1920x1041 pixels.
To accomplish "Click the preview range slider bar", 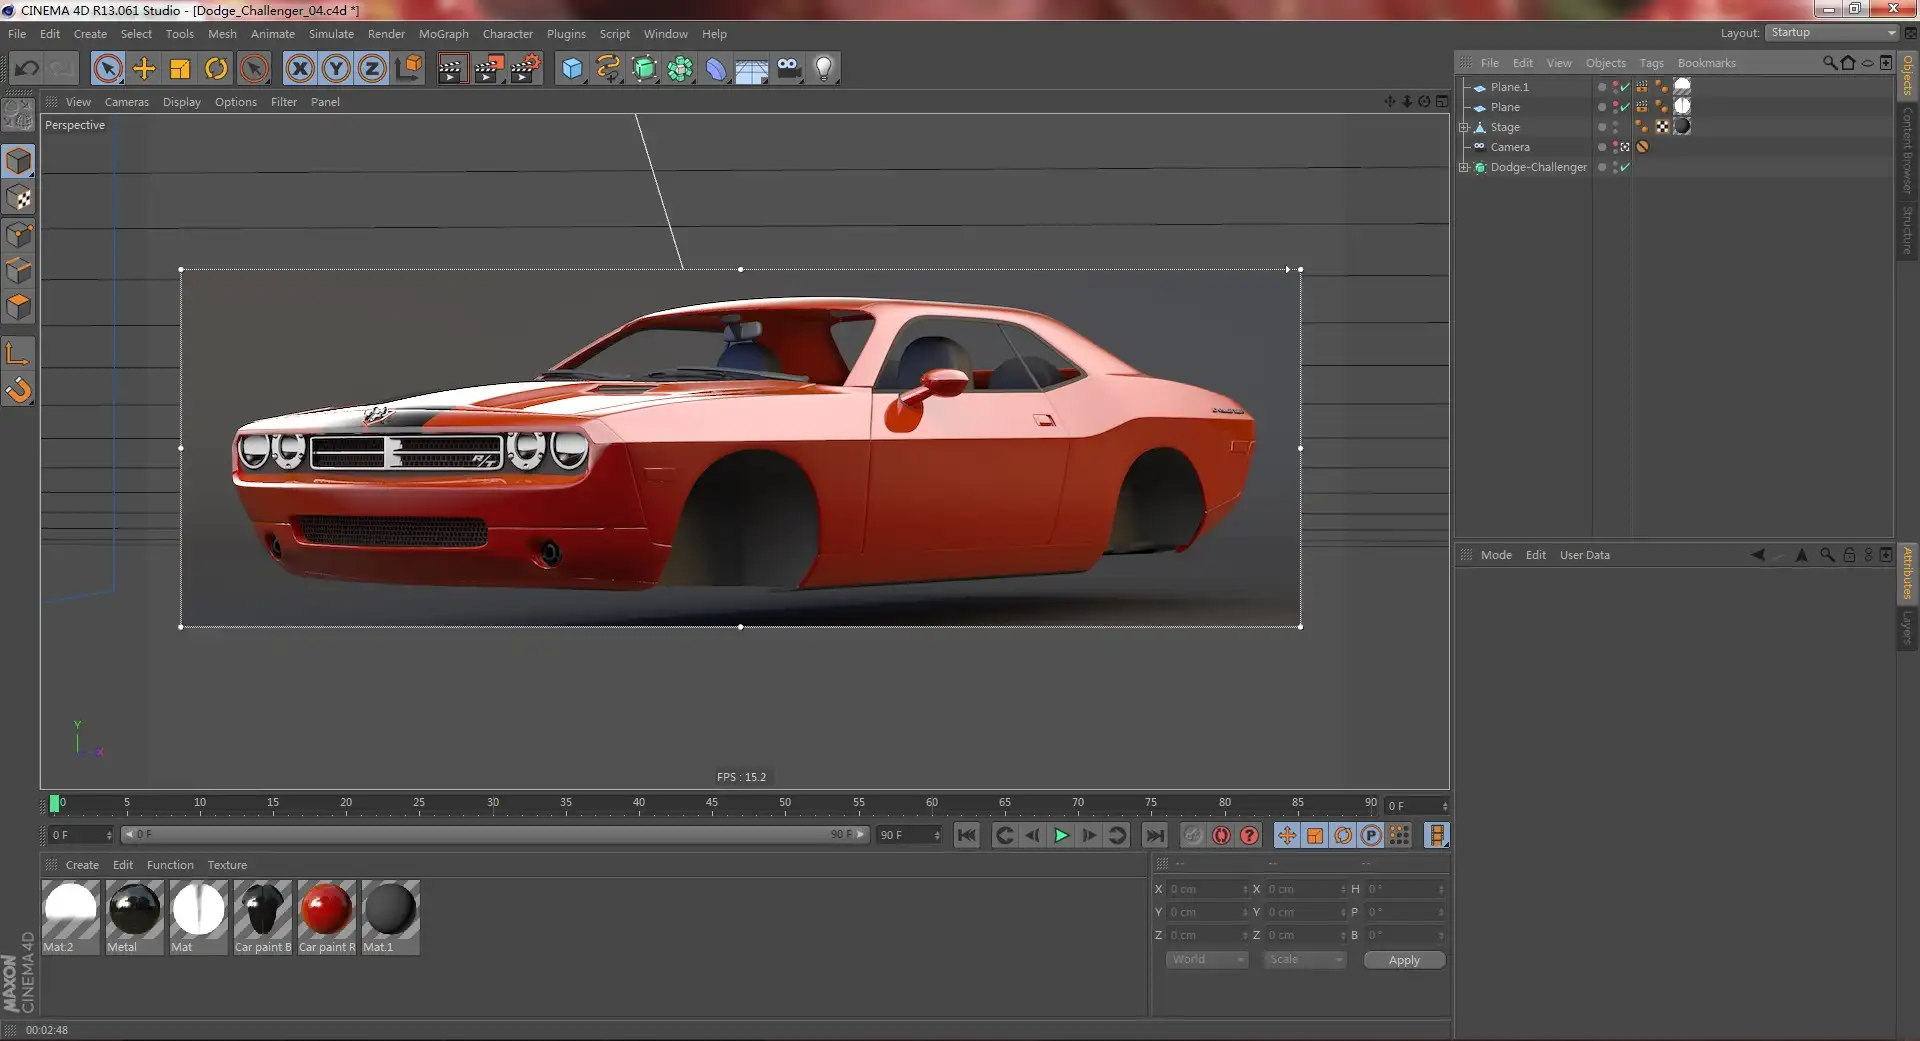I will pyautogui.click(x=495, y=834).
